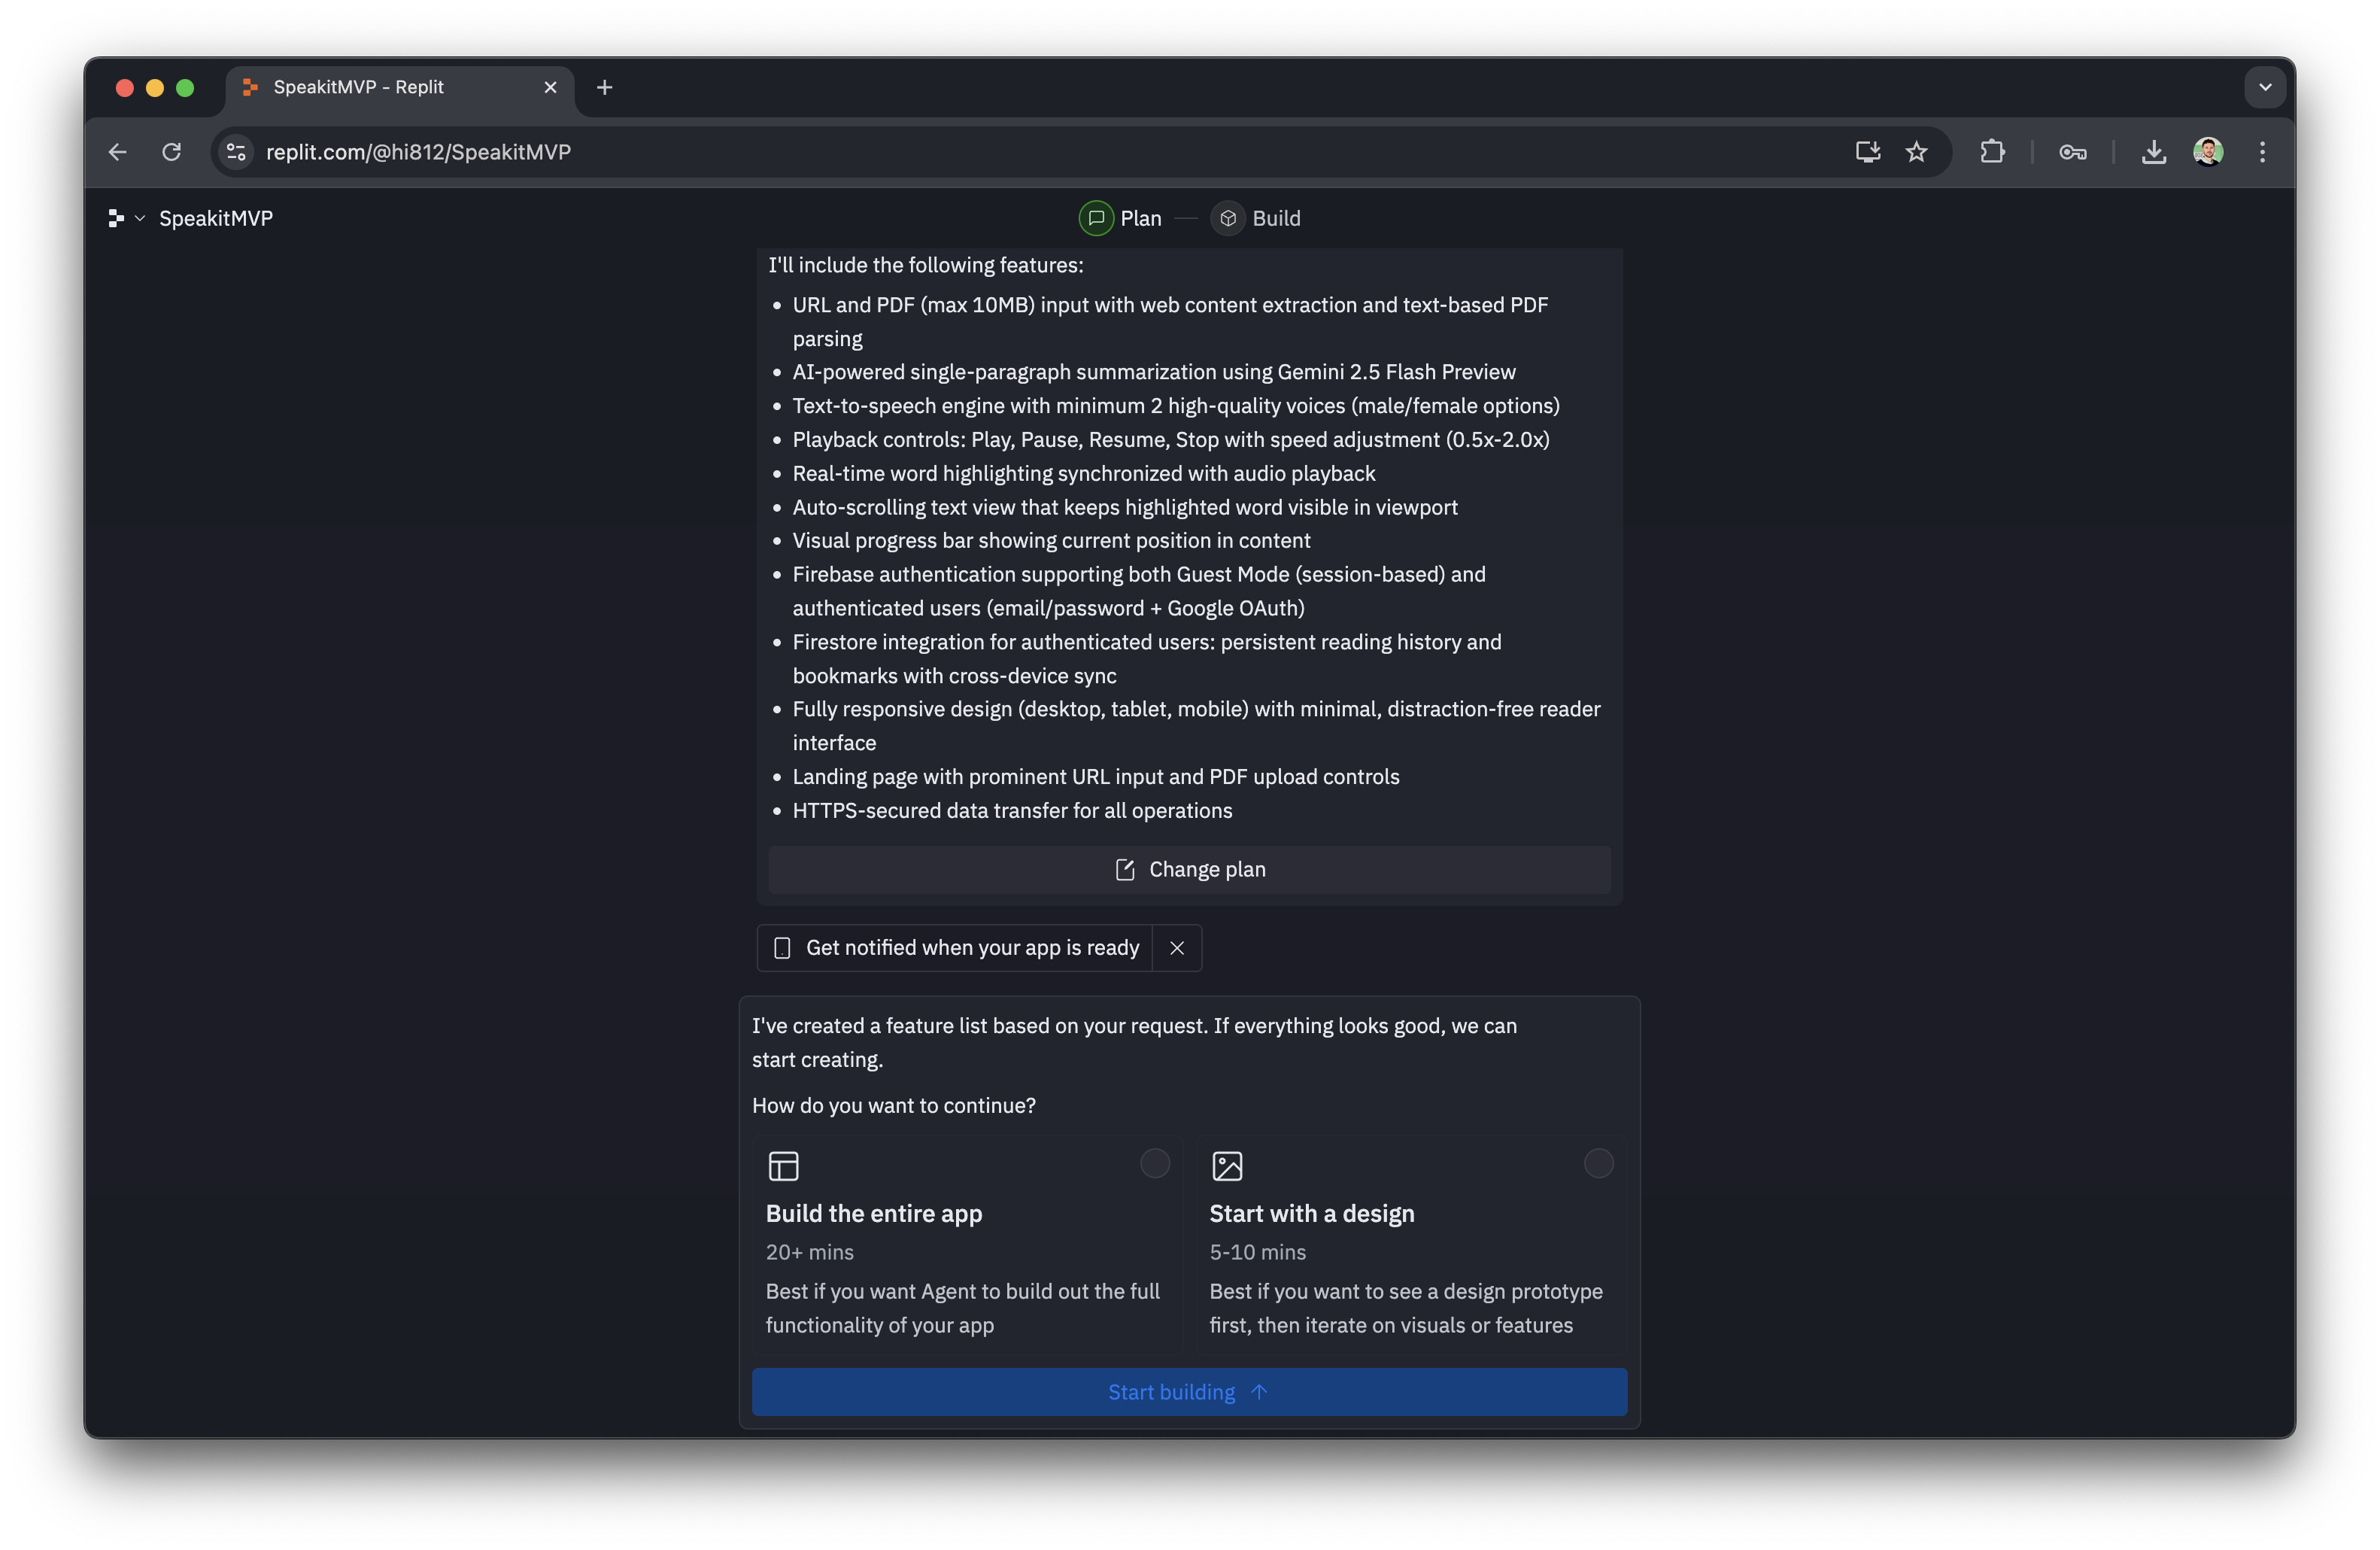Open the passwords key icon
This screenshot has height=1550, width=2380.
point(2072,152)
